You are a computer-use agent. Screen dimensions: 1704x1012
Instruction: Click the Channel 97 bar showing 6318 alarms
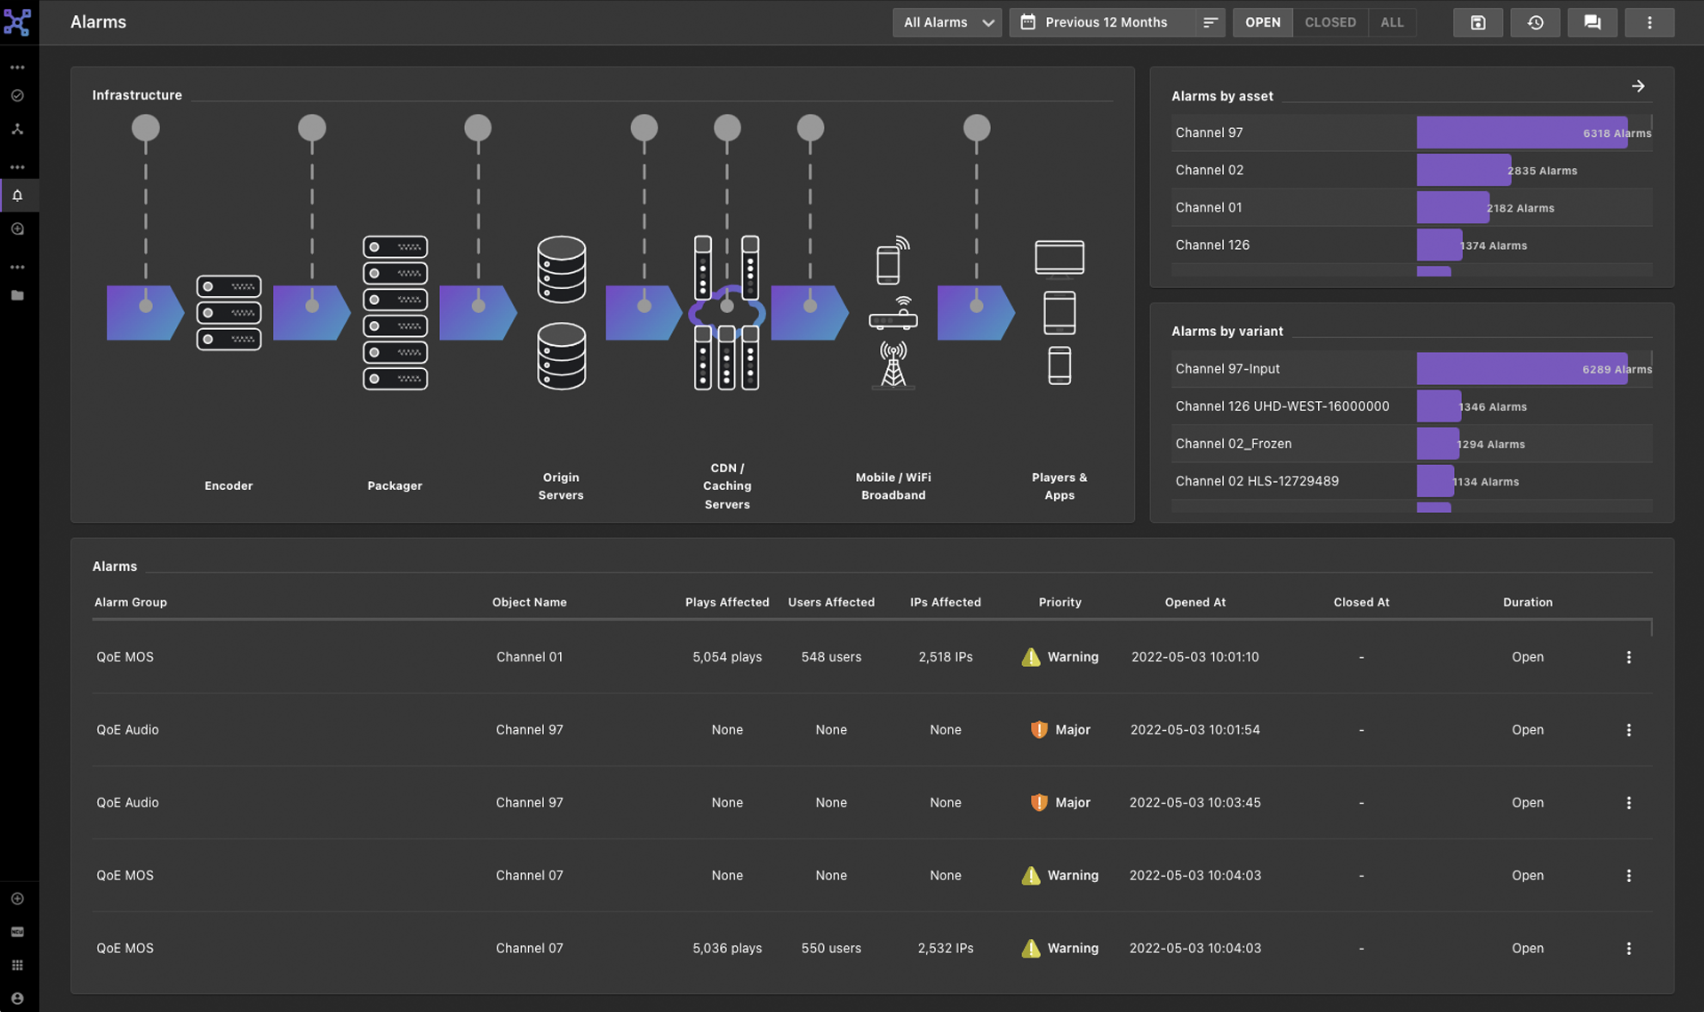[x=1522, y=133]
